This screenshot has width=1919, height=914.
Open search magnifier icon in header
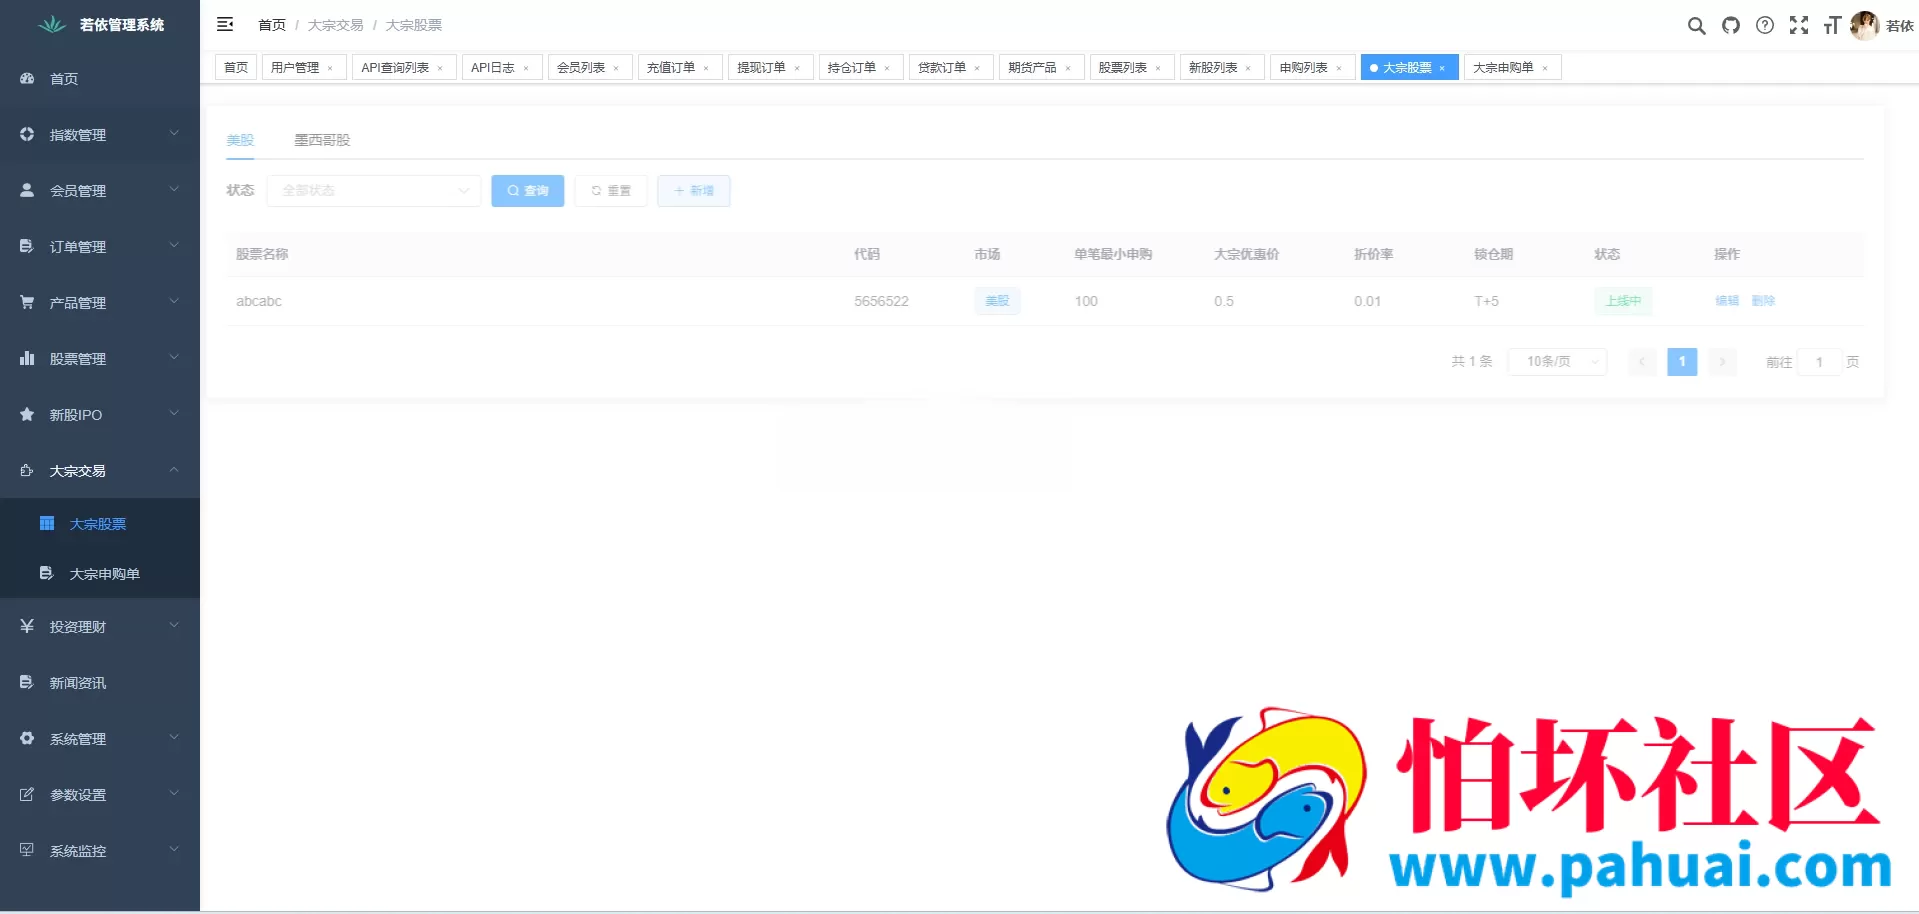coord(1696,25)
